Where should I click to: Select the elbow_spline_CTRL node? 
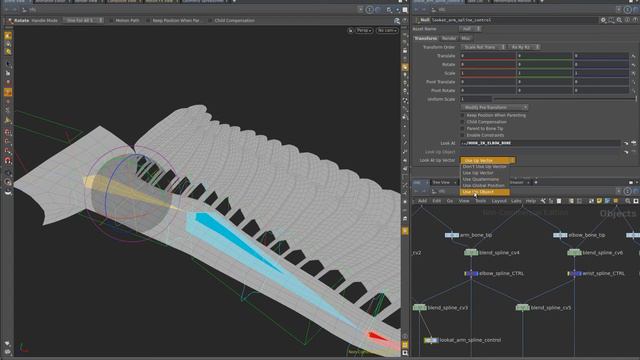pyautogui.click(x=471, y=273)
